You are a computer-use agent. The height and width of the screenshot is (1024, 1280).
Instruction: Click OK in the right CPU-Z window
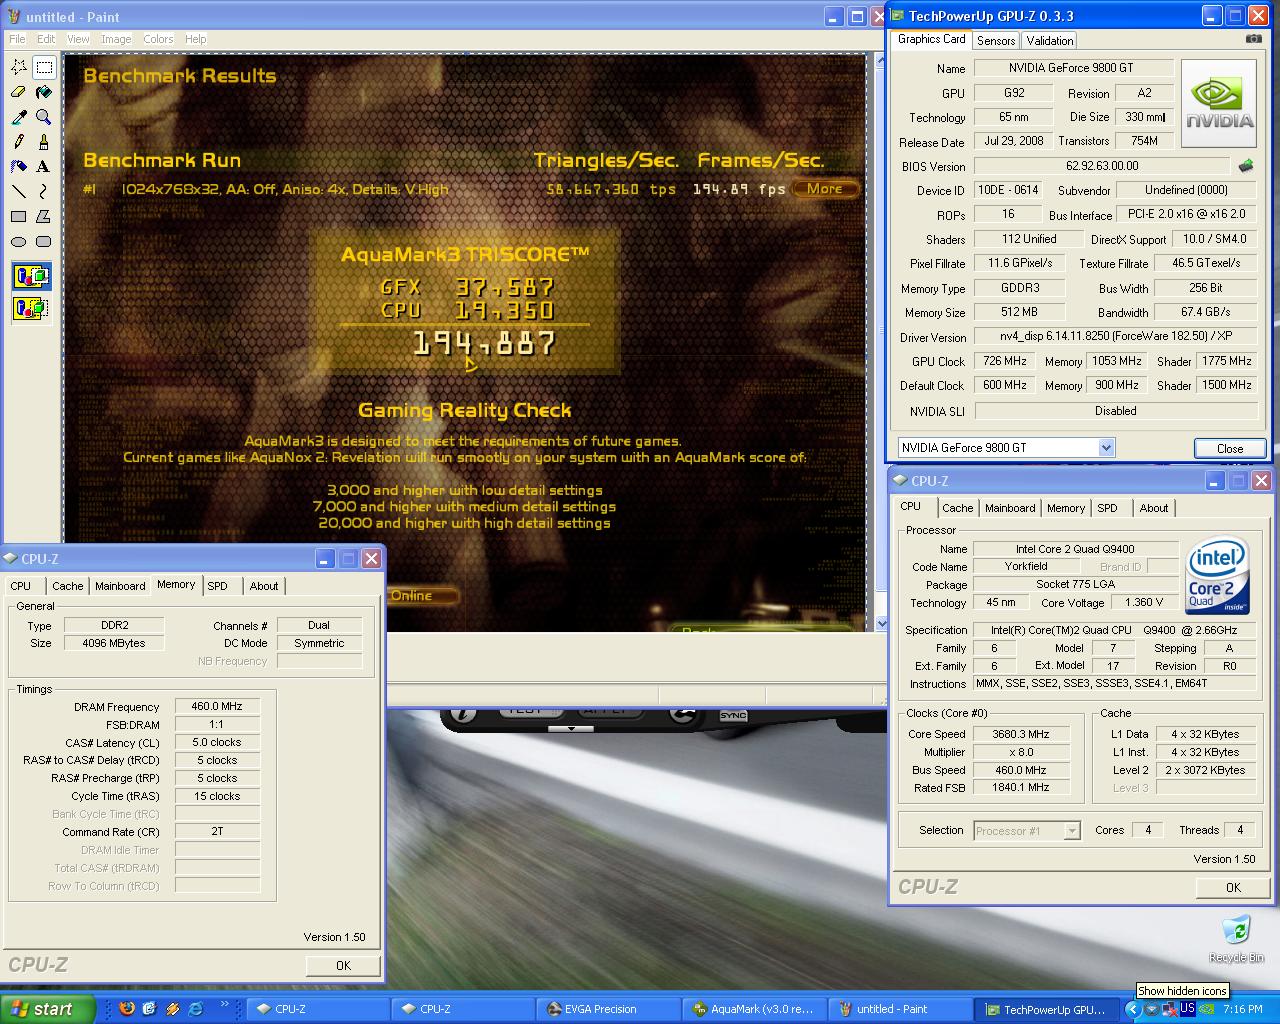[1233, 887]
